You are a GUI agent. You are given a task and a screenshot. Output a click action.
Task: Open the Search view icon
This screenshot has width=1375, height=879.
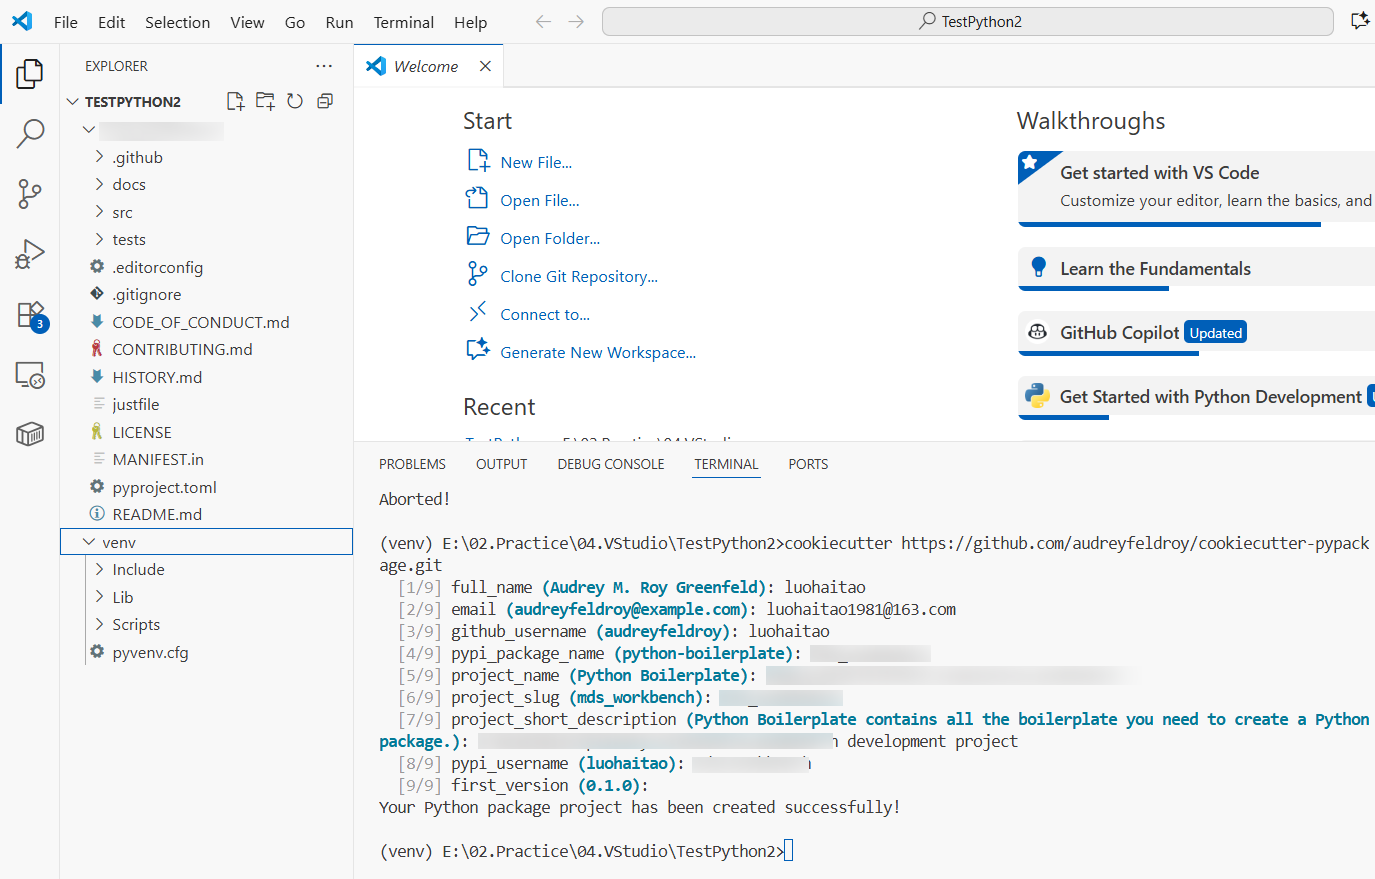pyautogui.click(x=30, y=133)
